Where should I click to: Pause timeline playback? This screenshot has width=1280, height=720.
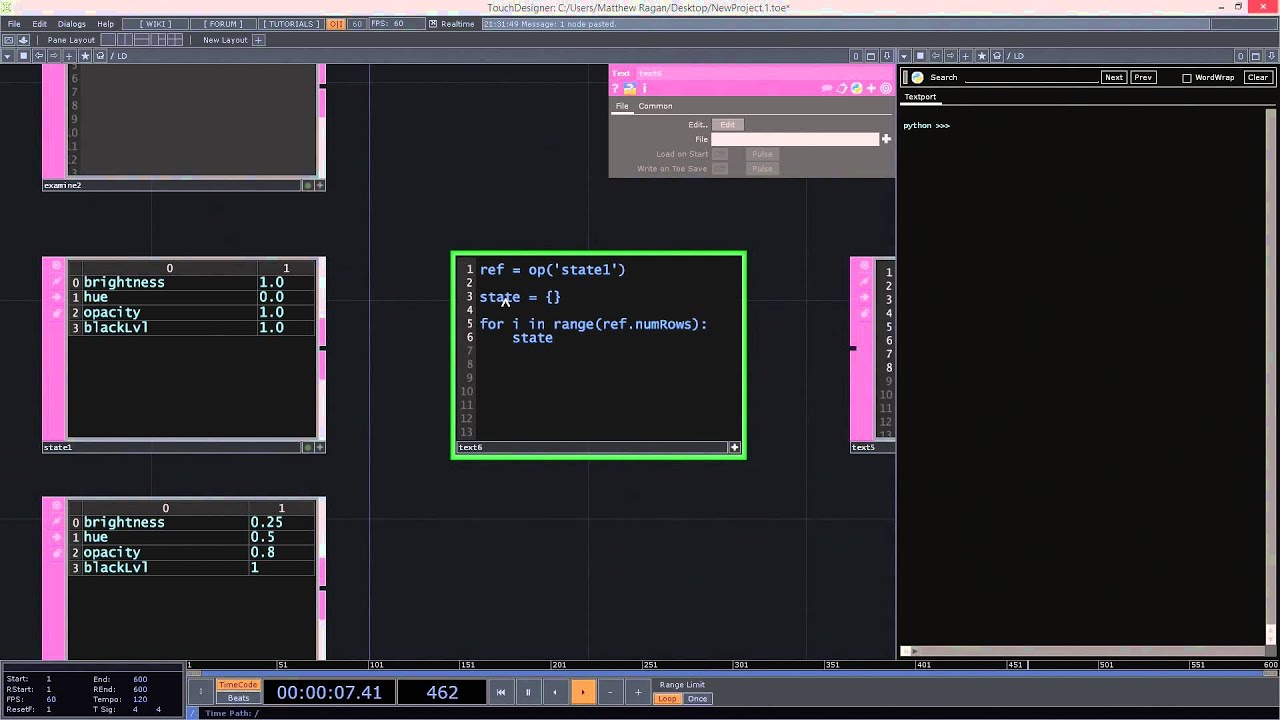tap(528, 692)
